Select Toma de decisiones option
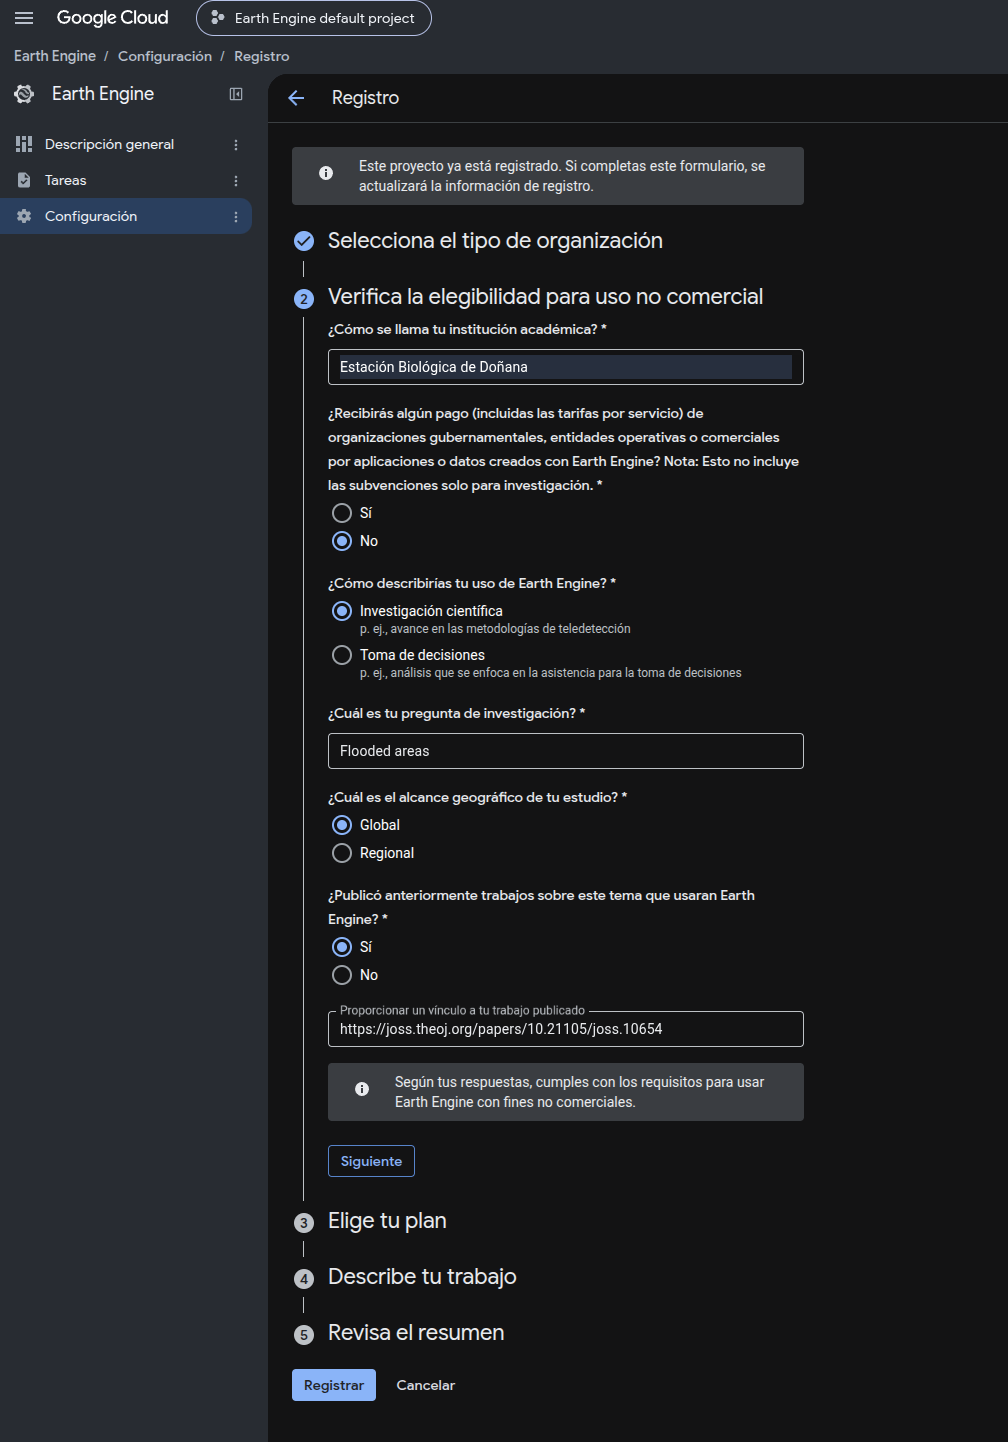The width and height of the screenshot is (1008, 1442). pos(342,655)
